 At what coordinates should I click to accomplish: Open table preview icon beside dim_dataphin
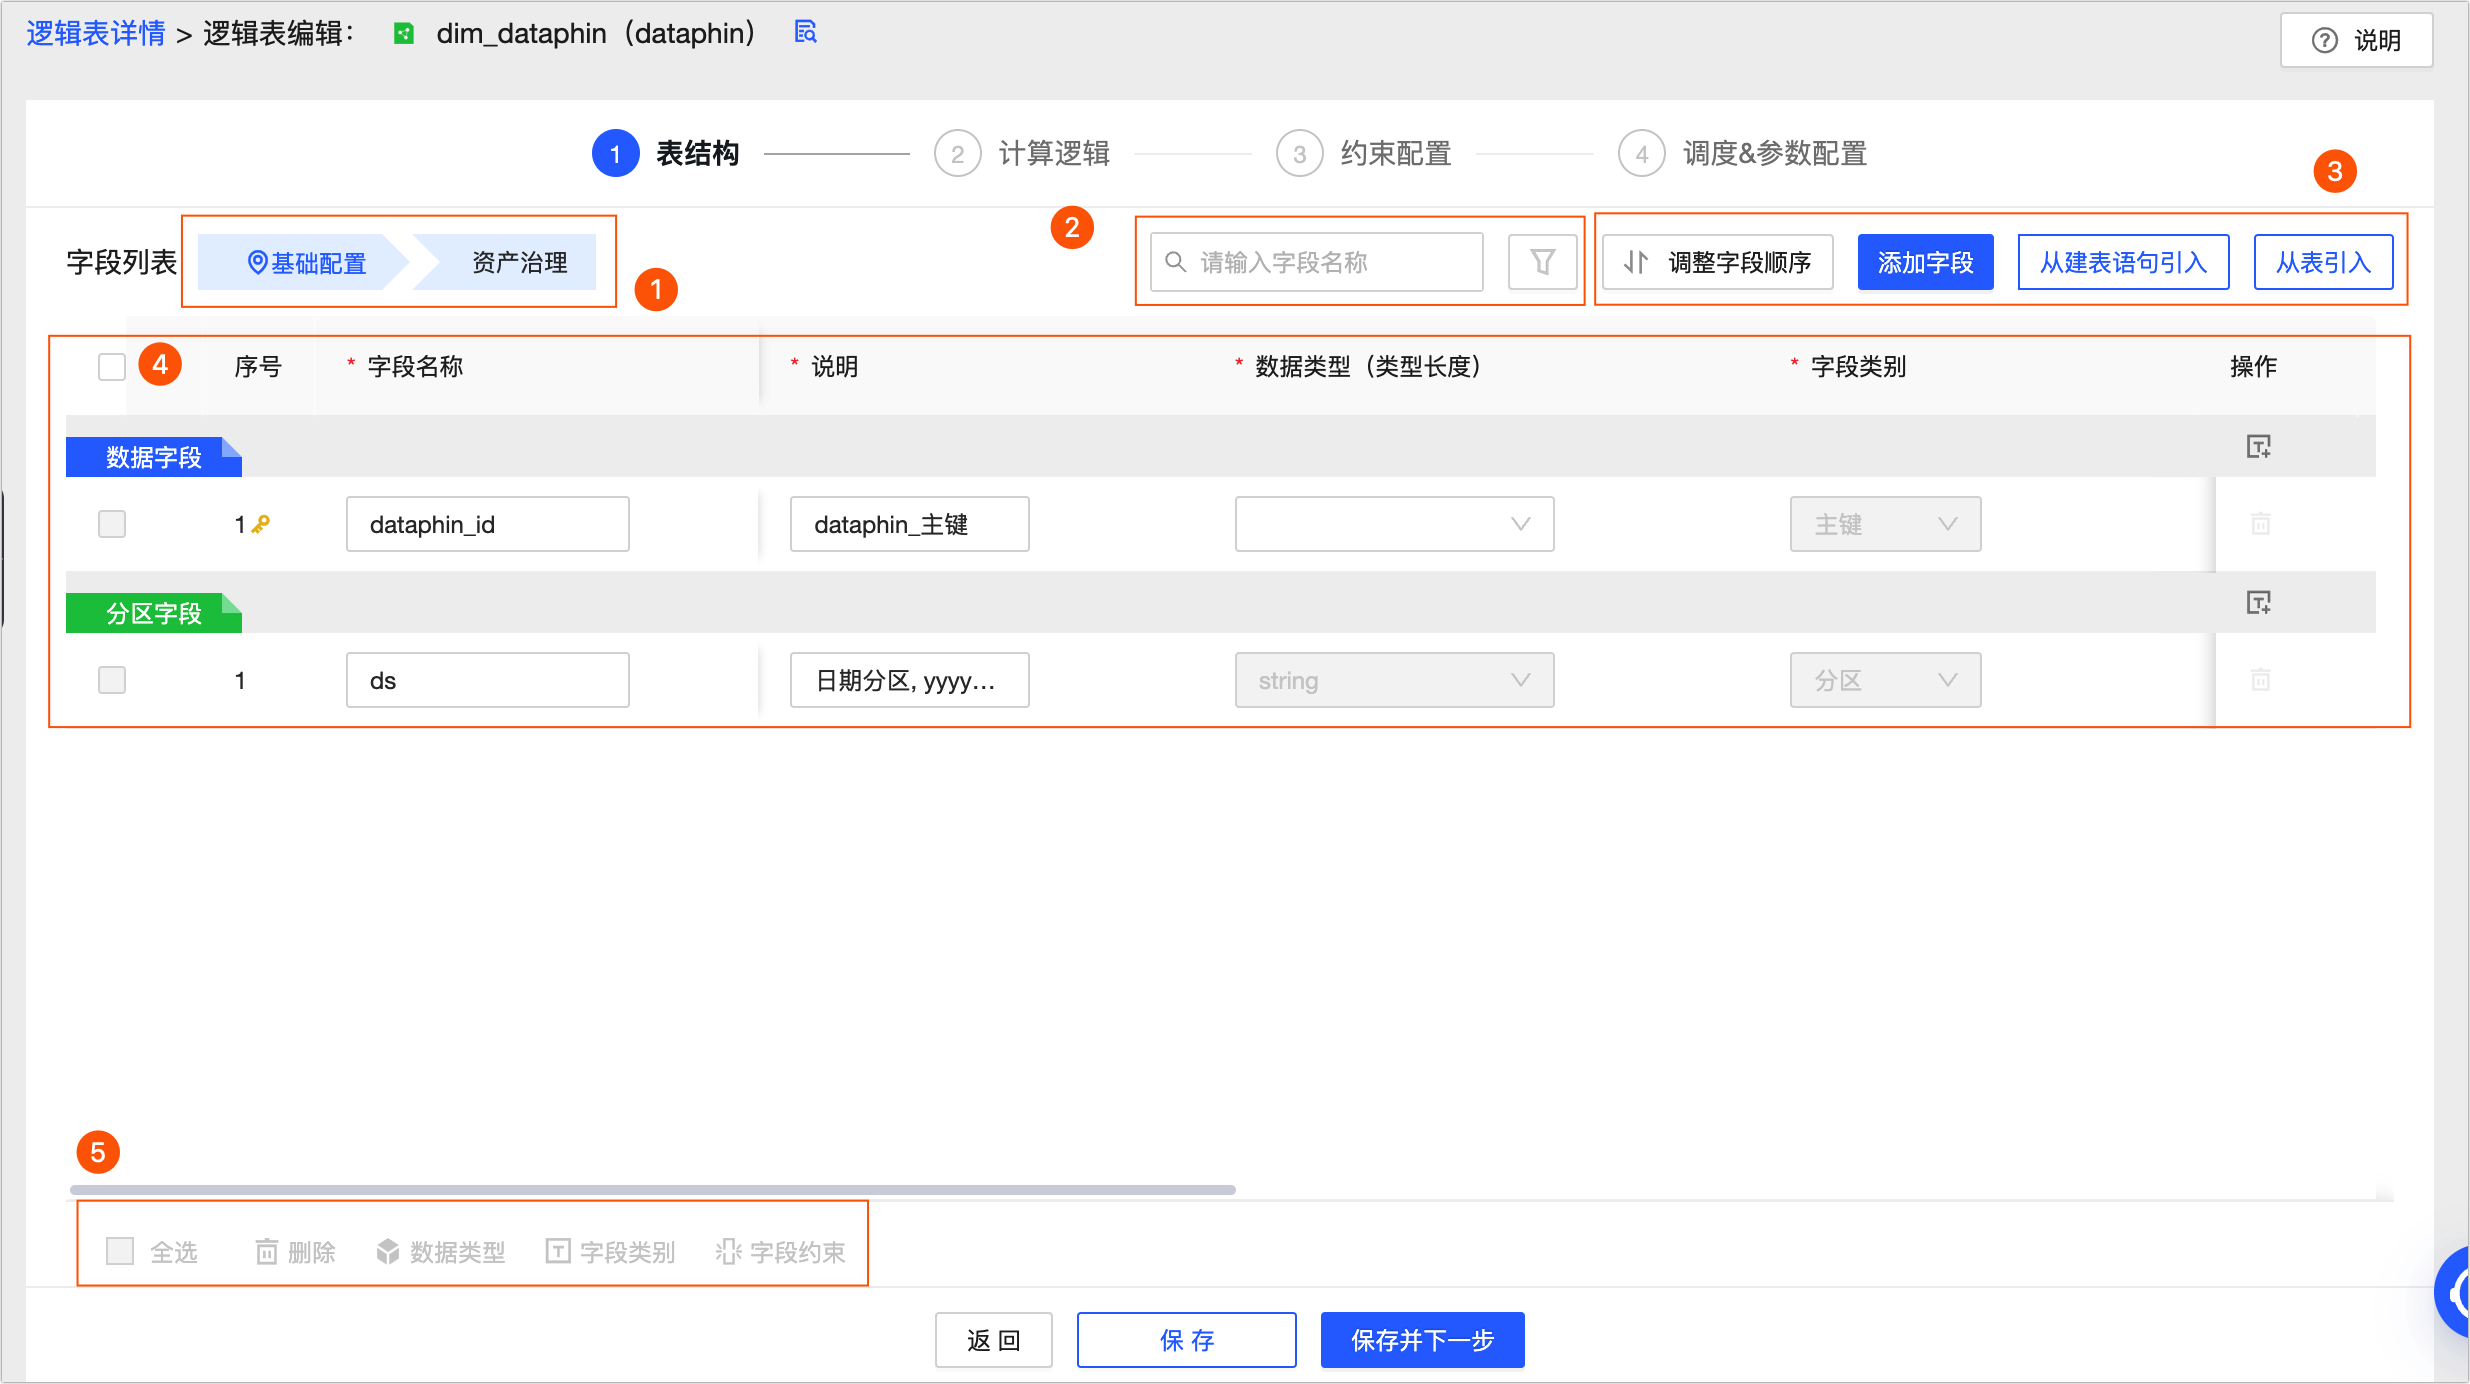(805, 32)
